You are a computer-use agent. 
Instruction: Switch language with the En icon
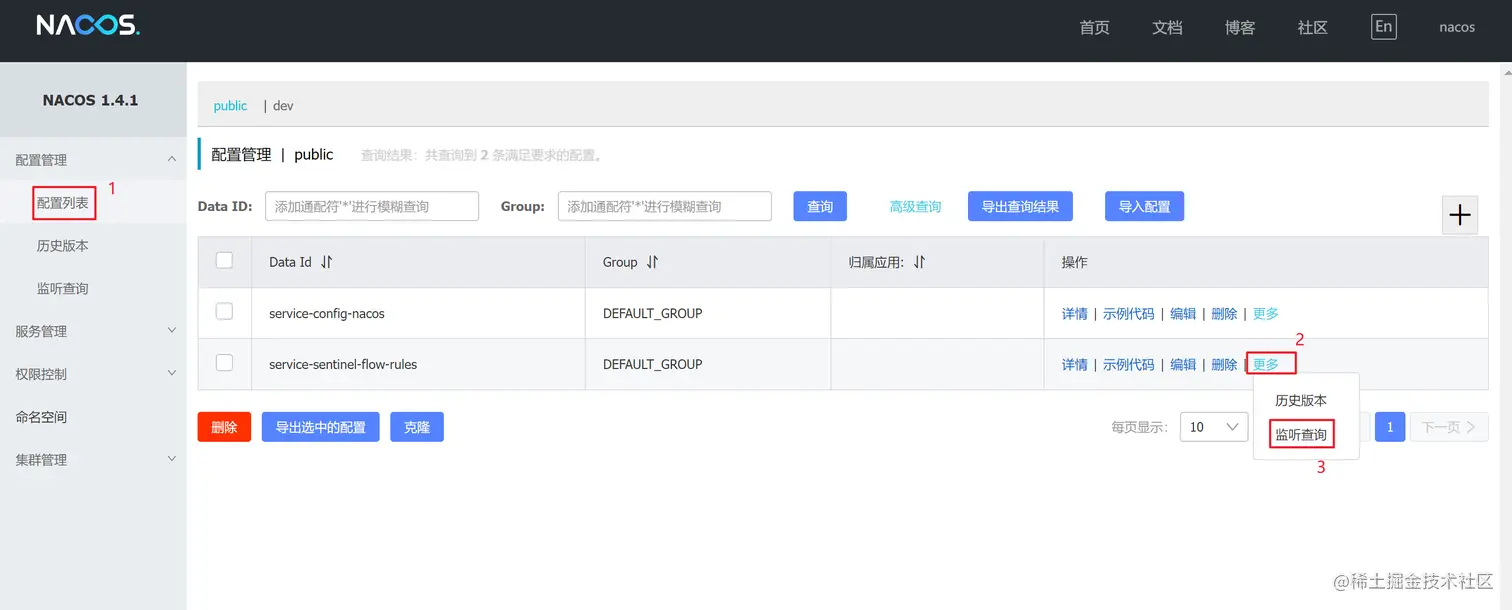(x=1384, y=27)
